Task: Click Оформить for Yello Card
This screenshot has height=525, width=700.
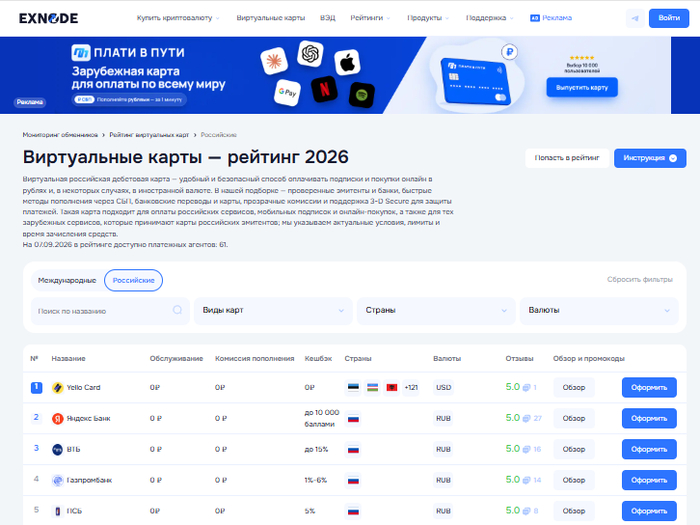Action: click(x=649, y=388)
